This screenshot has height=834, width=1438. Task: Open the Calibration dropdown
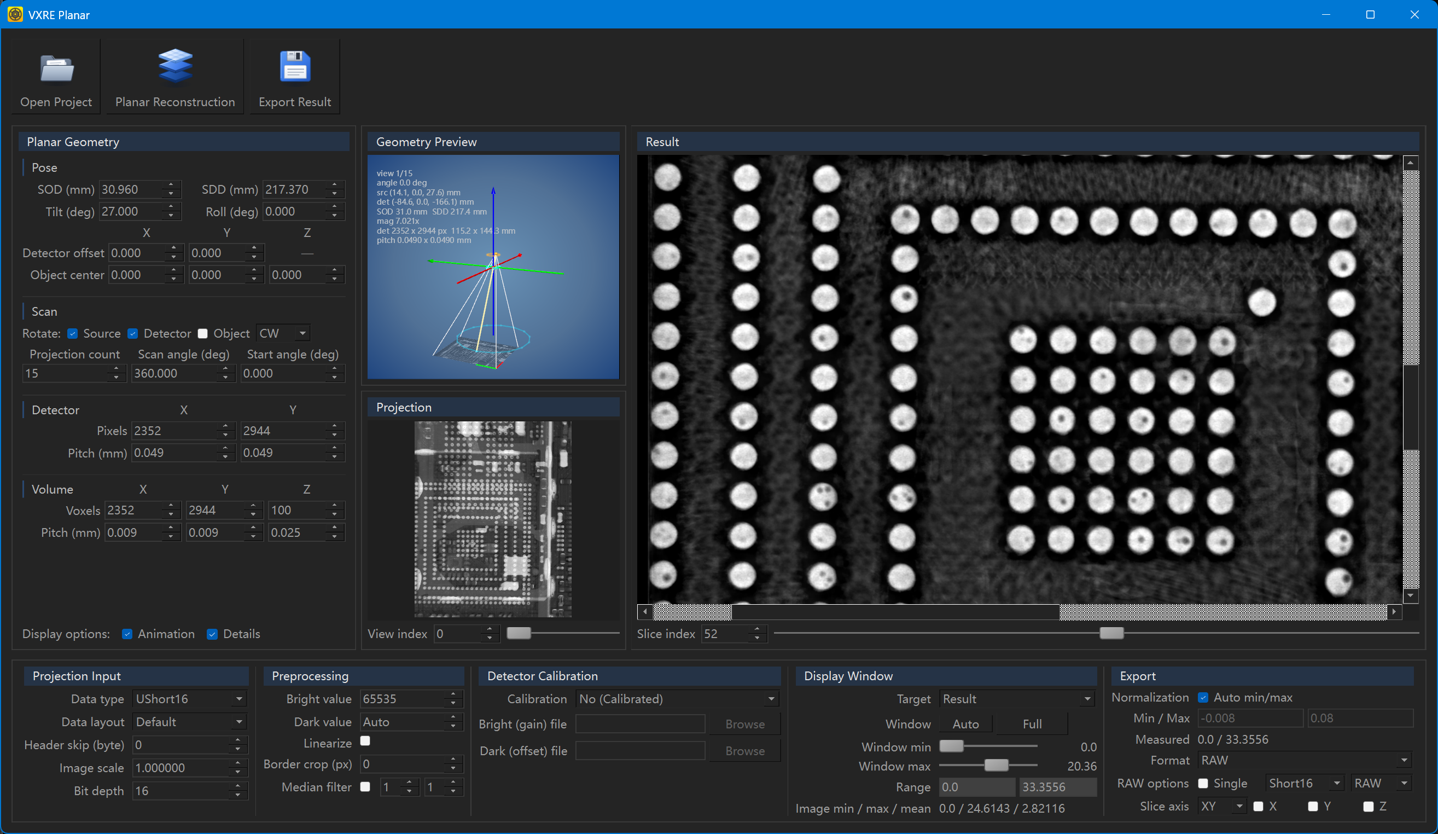677,699
